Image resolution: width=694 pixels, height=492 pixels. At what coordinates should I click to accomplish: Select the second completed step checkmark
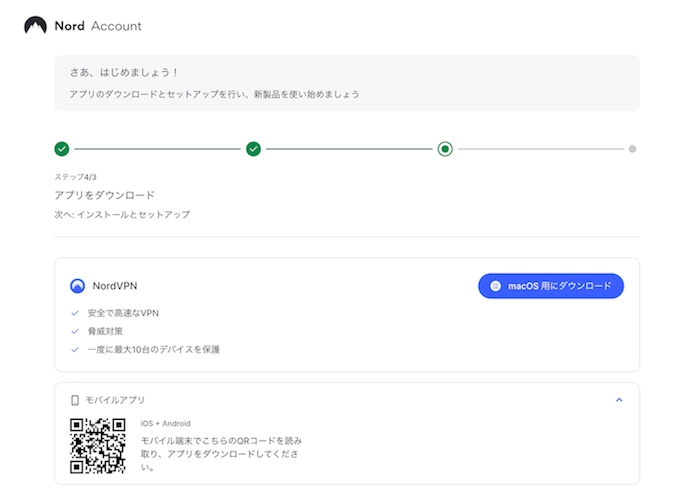(254, 149)
